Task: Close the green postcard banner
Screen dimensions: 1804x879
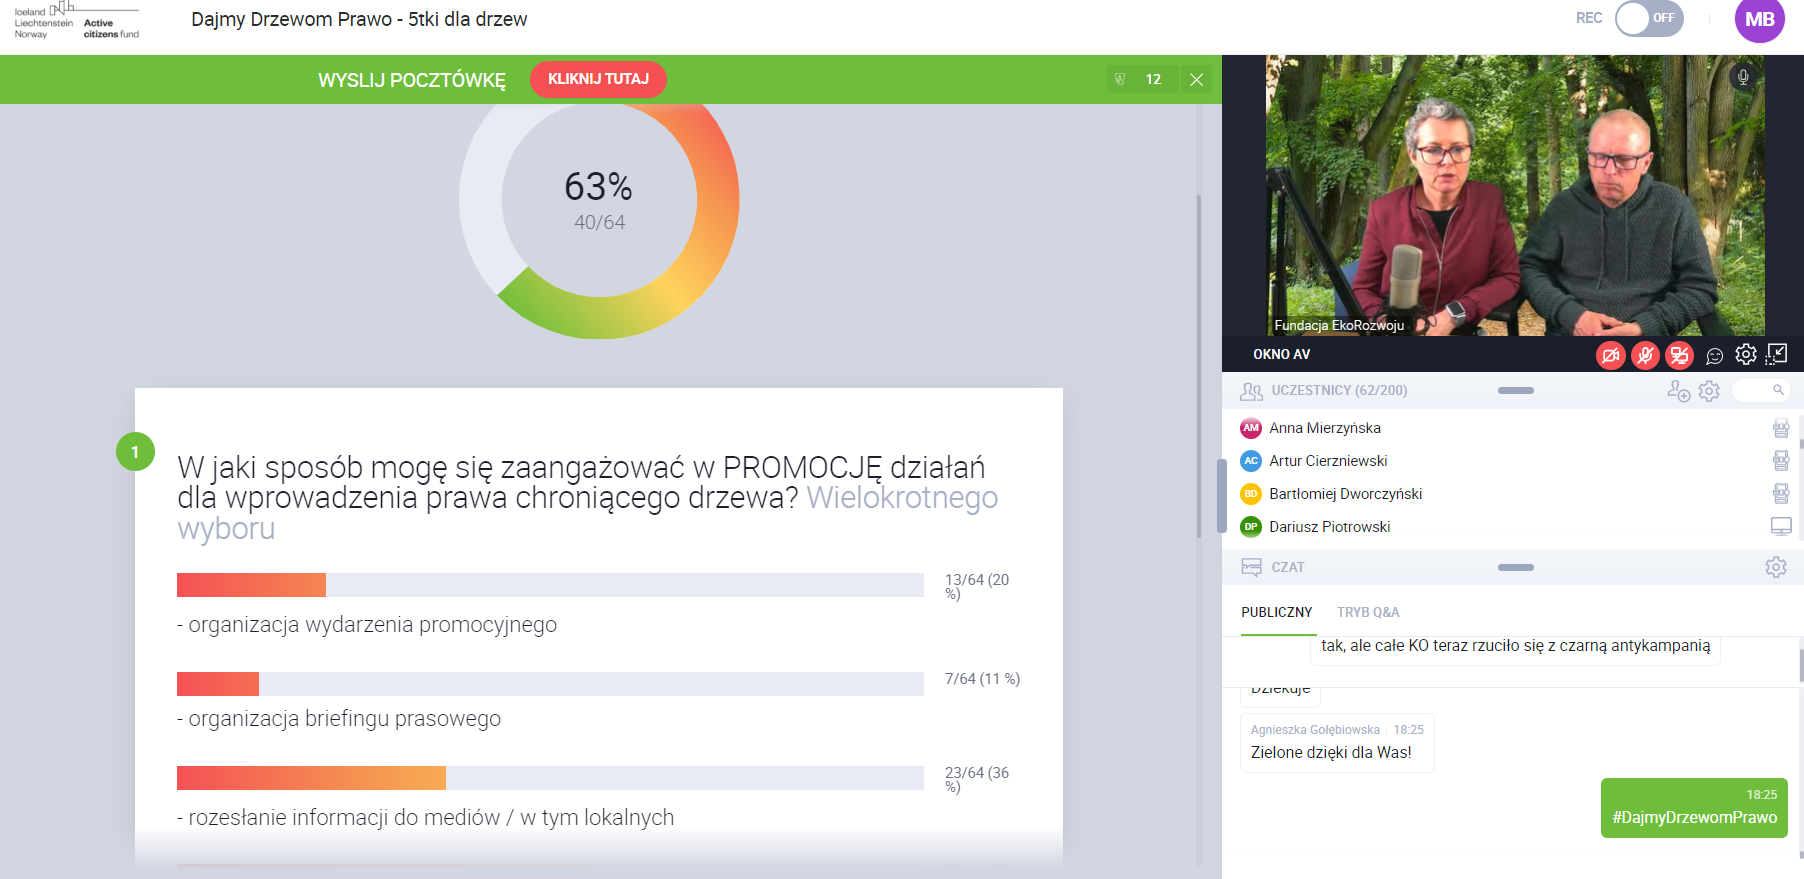Action: coord(1196,80)
